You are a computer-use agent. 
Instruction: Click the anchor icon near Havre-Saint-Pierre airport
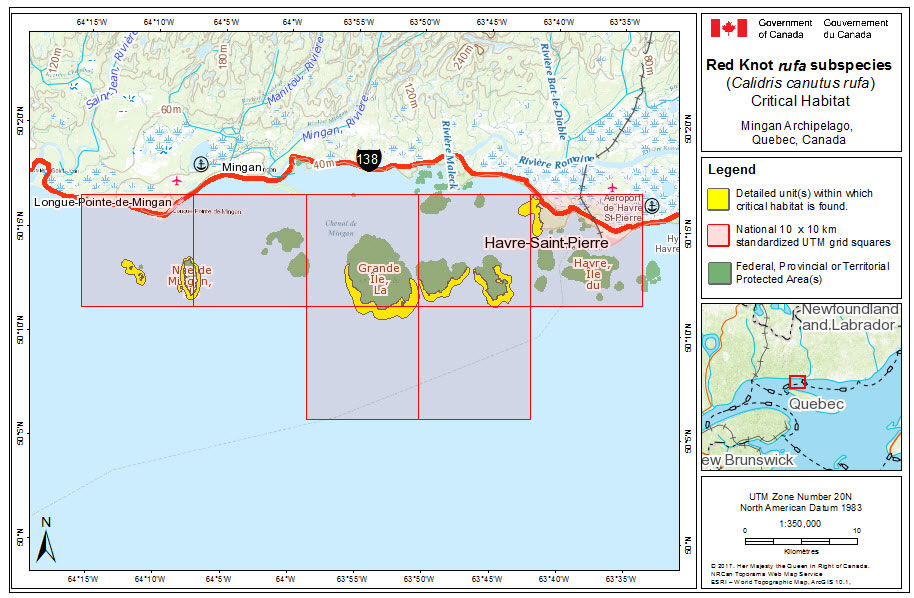(651, 205)
